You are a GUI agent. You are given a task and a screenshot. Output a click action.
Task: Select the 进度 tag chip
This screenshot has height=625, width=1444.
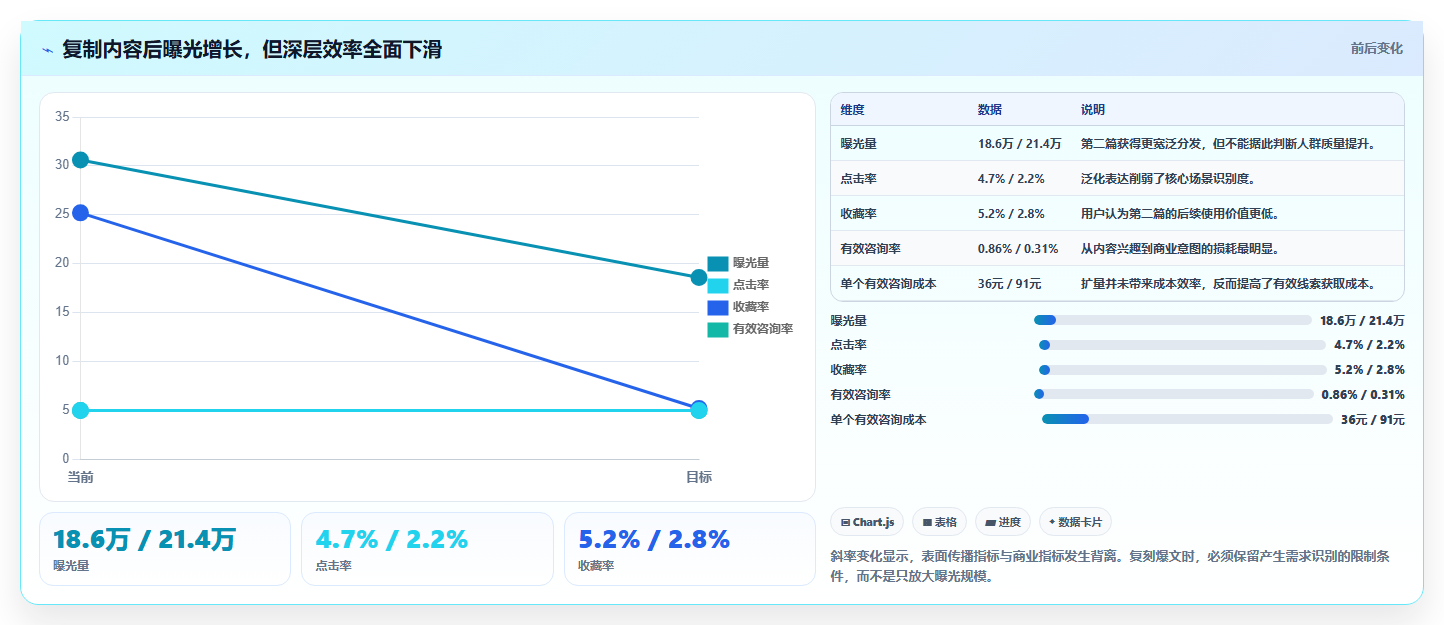click(x=1002, y=522)
